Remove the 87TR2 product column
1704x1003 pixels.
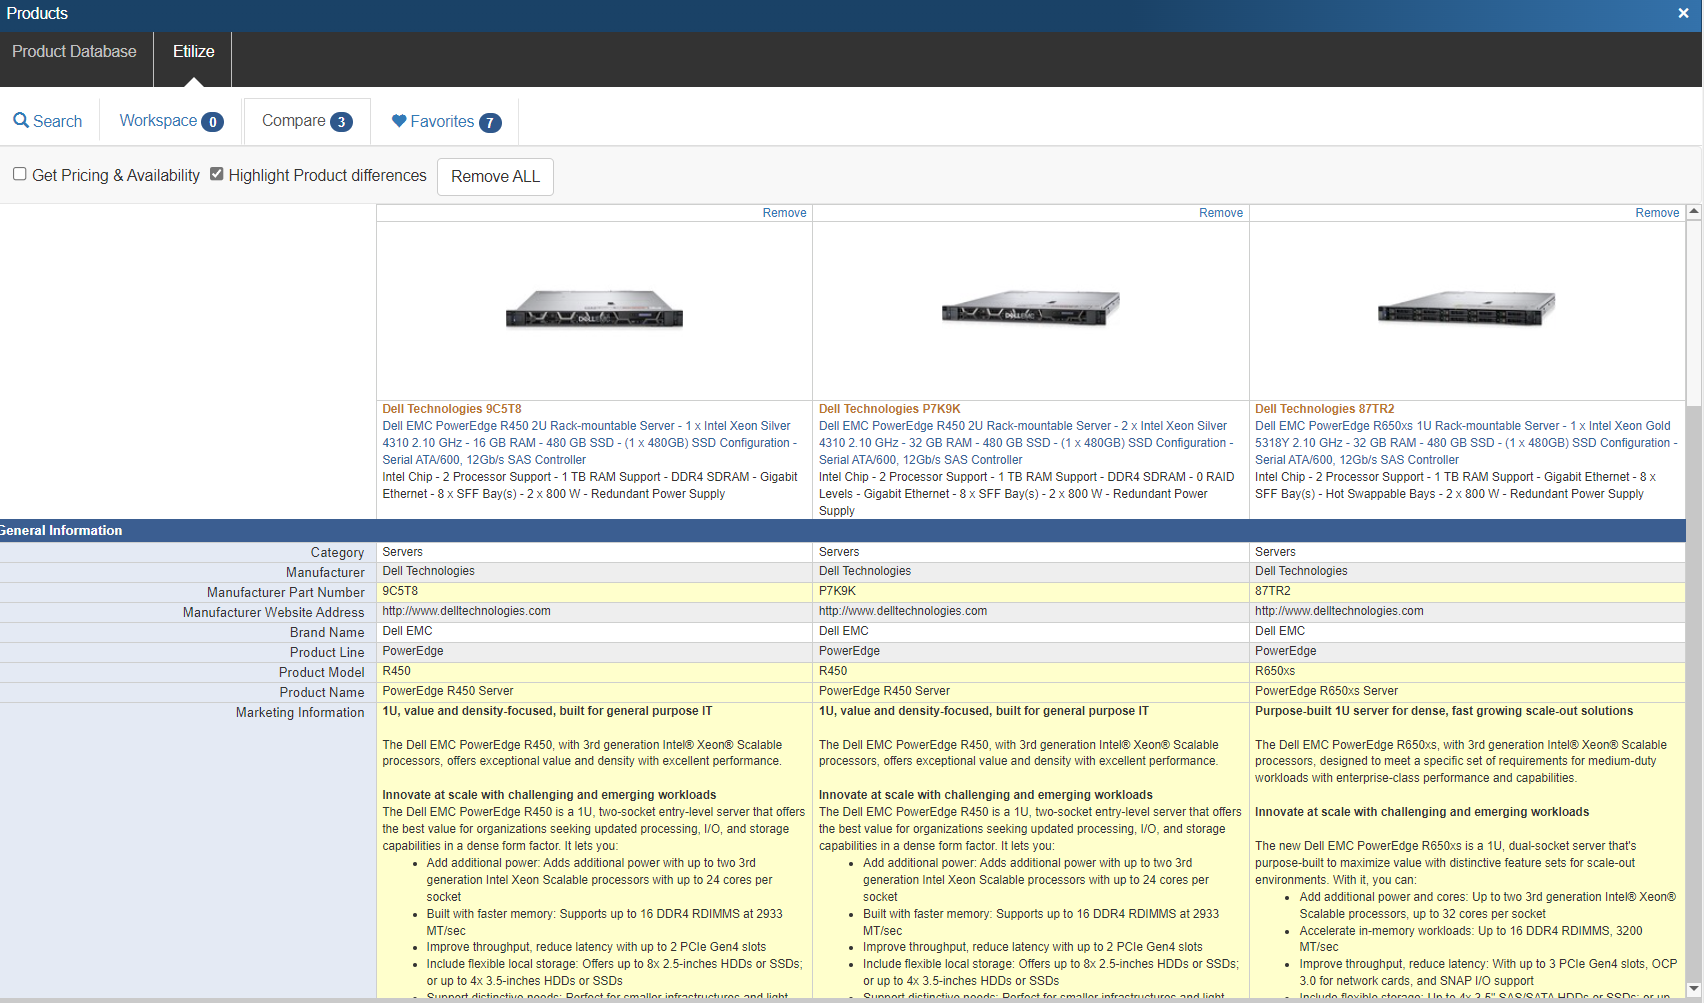click(x=1656, y=213)
